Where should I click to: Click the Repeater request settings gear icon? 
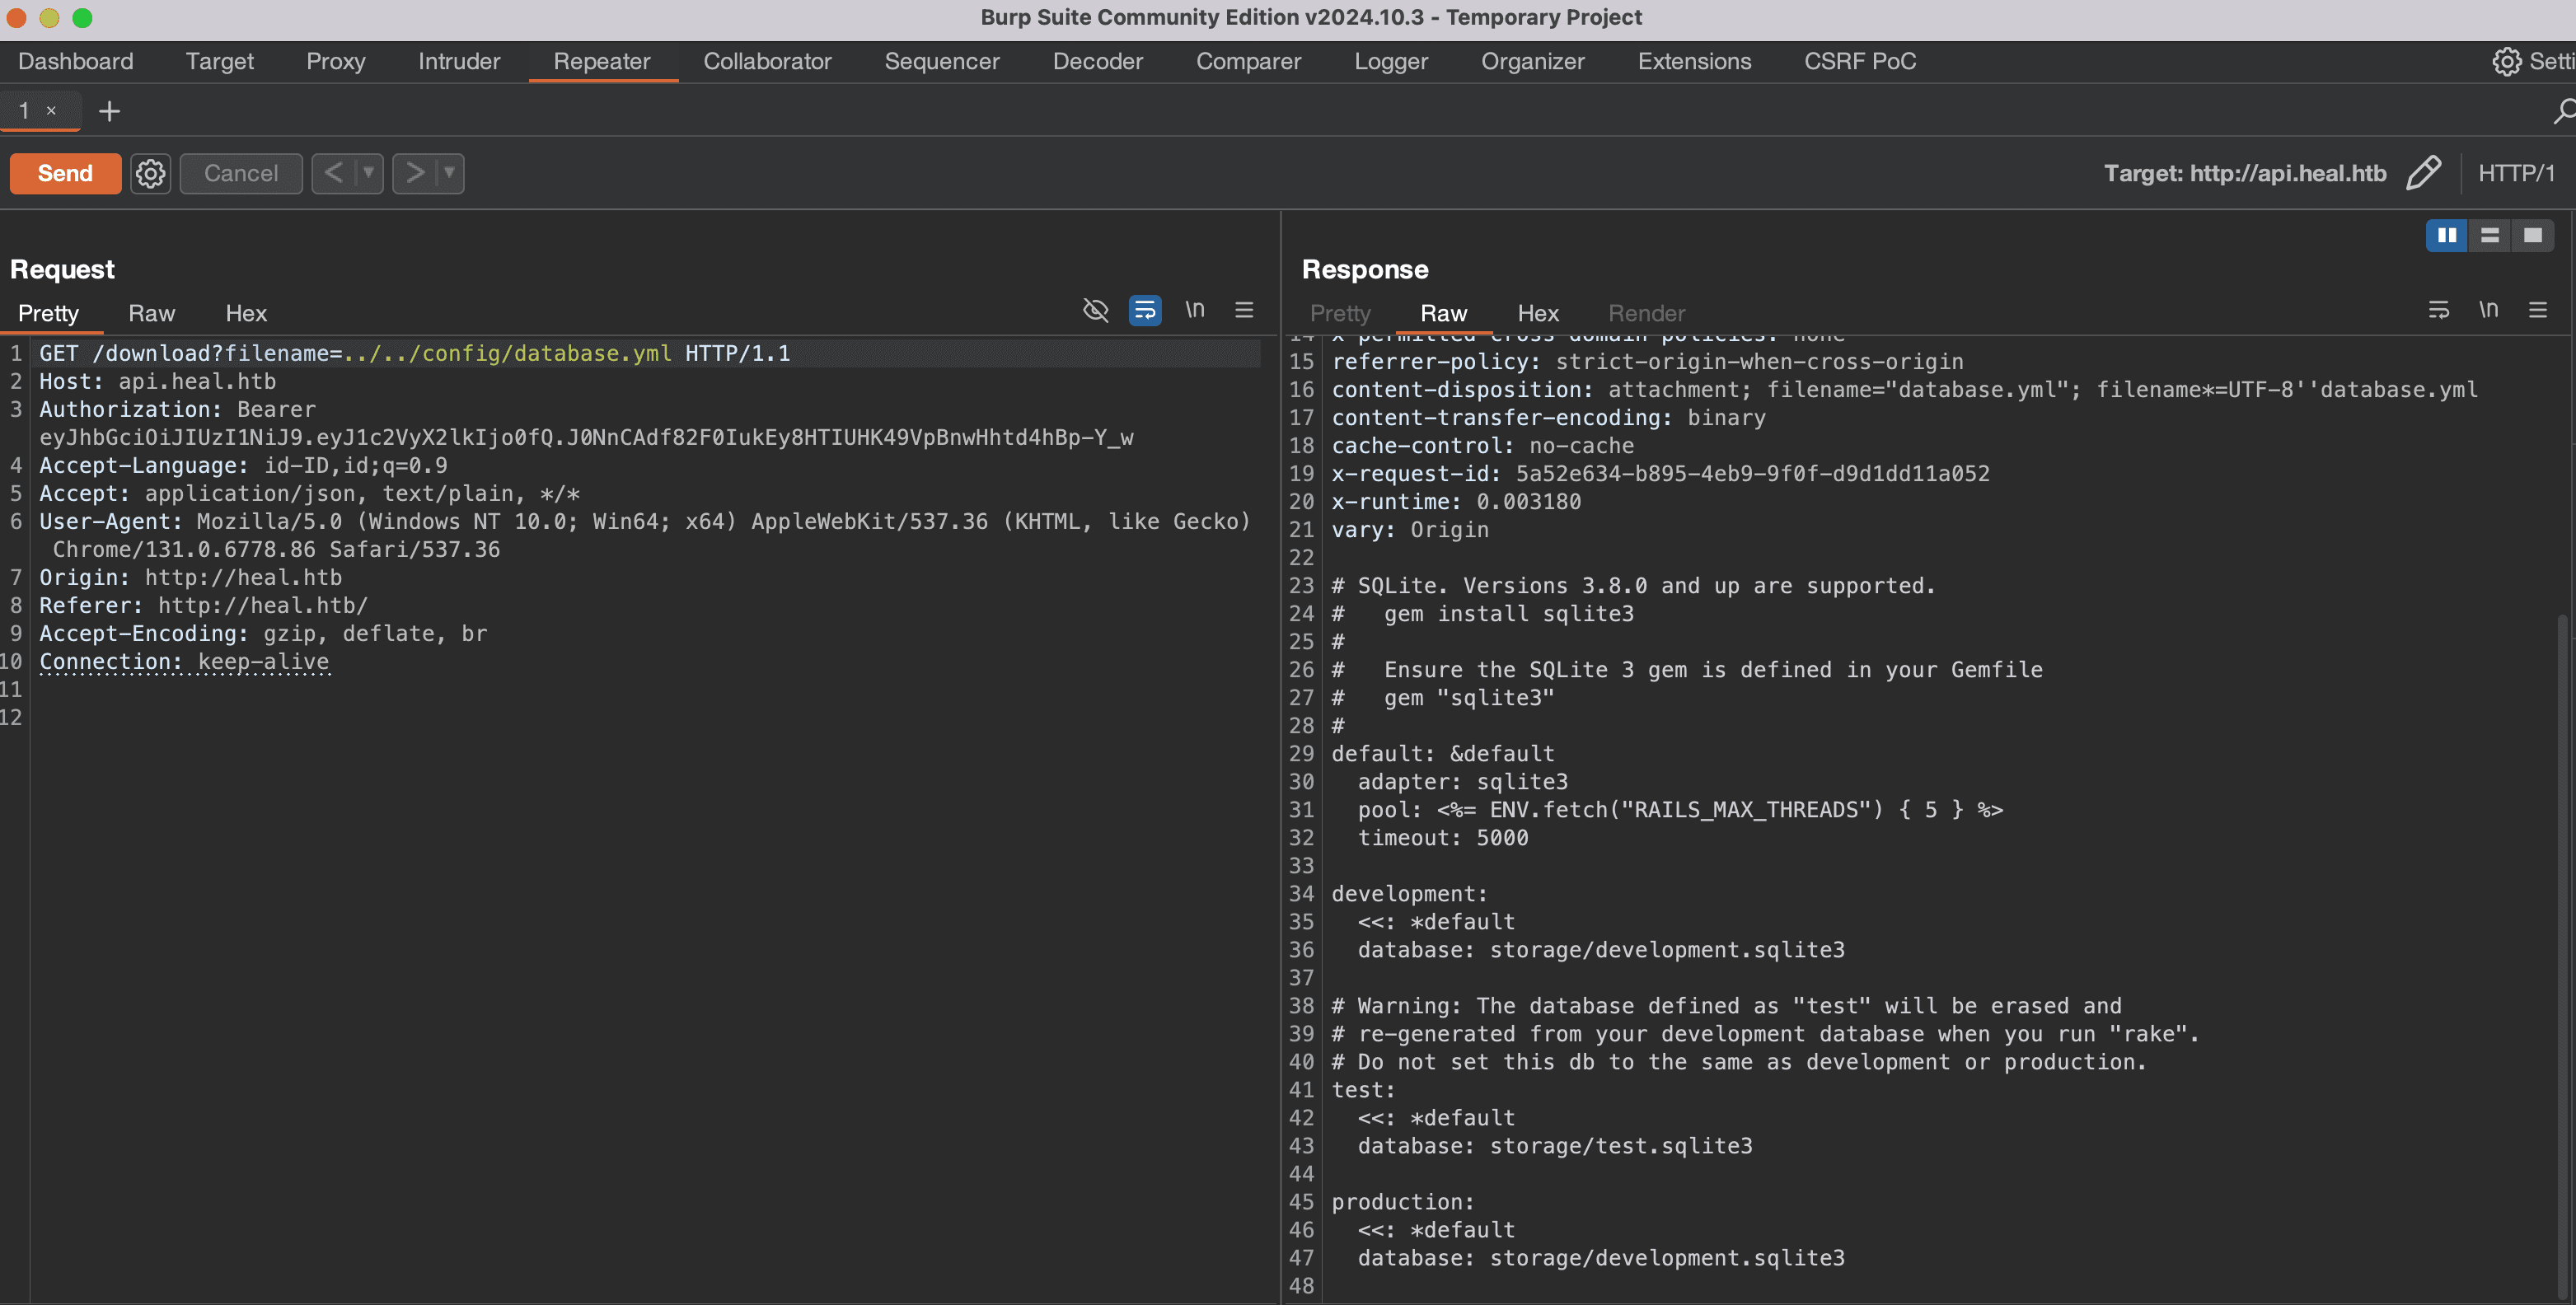(x=150, y=174)
